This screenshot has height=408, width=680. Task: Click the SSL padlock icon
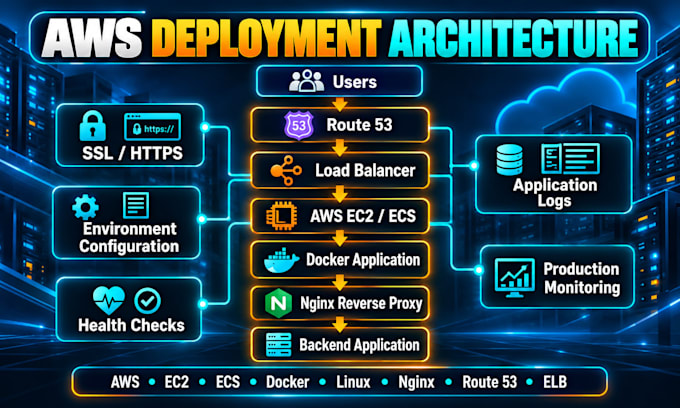(x=93, y=126)
